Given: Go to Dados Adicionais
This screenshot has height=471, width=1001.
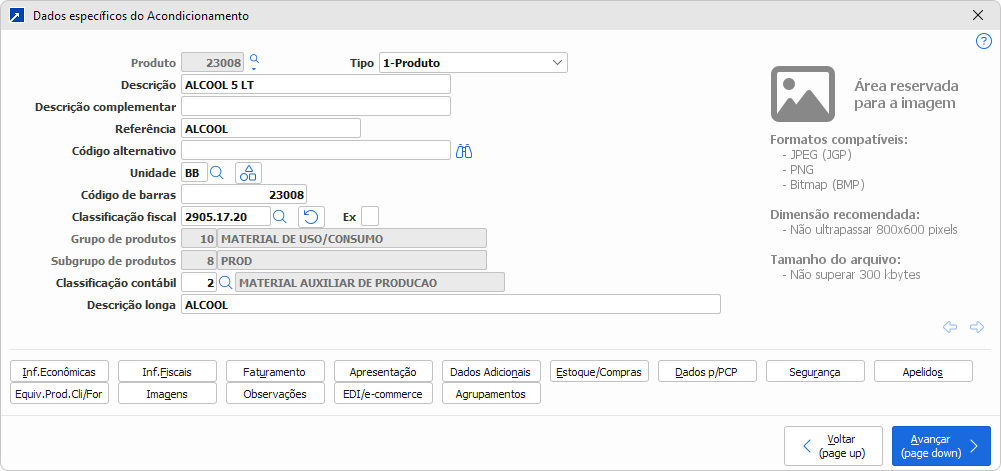Looking at the screenshot, I should point(490,372).
